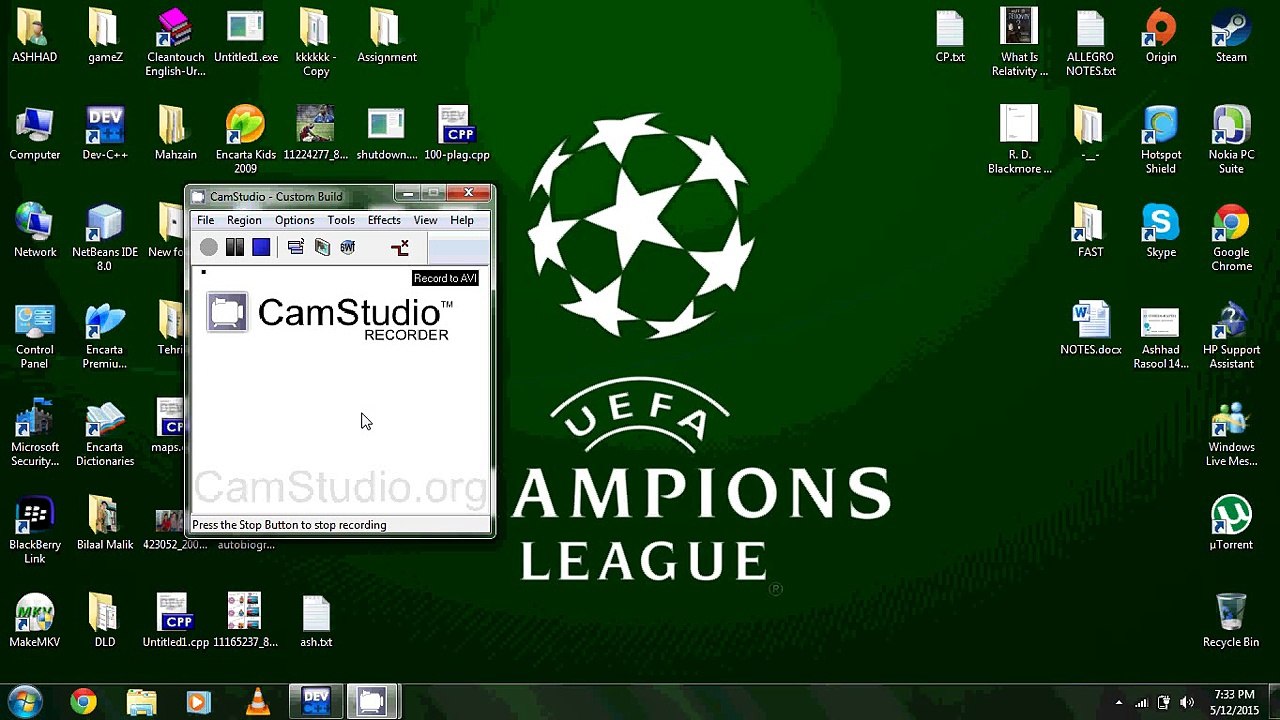Open the volume speaker tray icon
1280x720 pixels.
point(1186,703)
